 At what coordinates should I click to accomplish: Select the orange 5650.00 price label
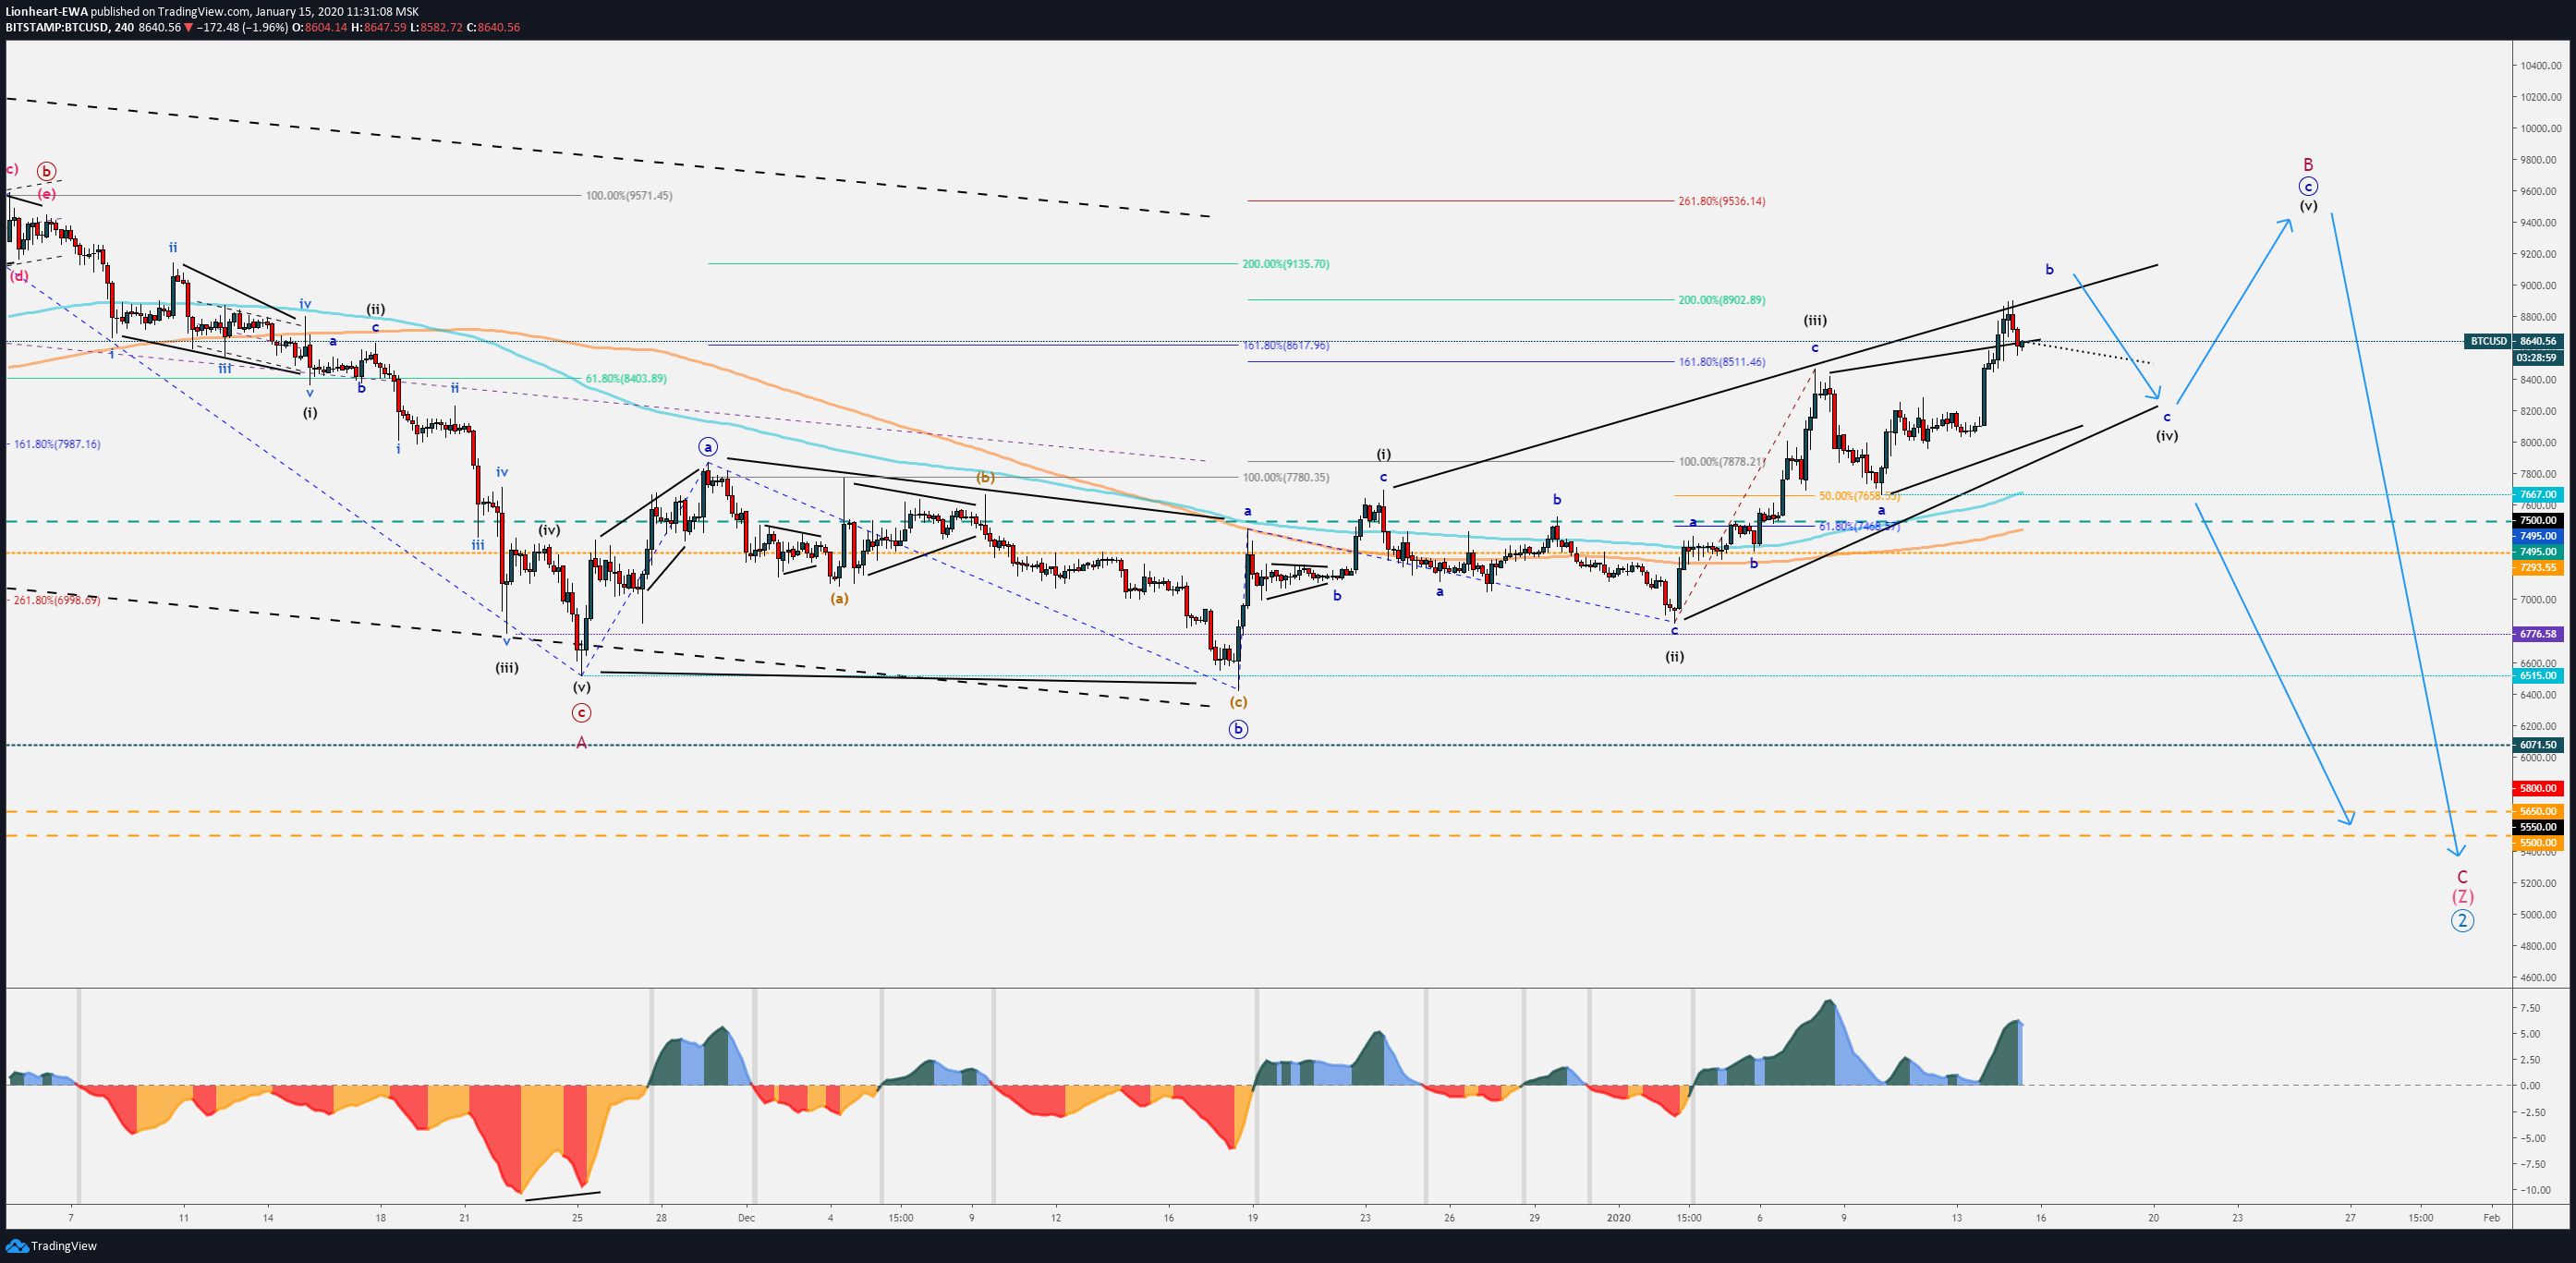2538,811
